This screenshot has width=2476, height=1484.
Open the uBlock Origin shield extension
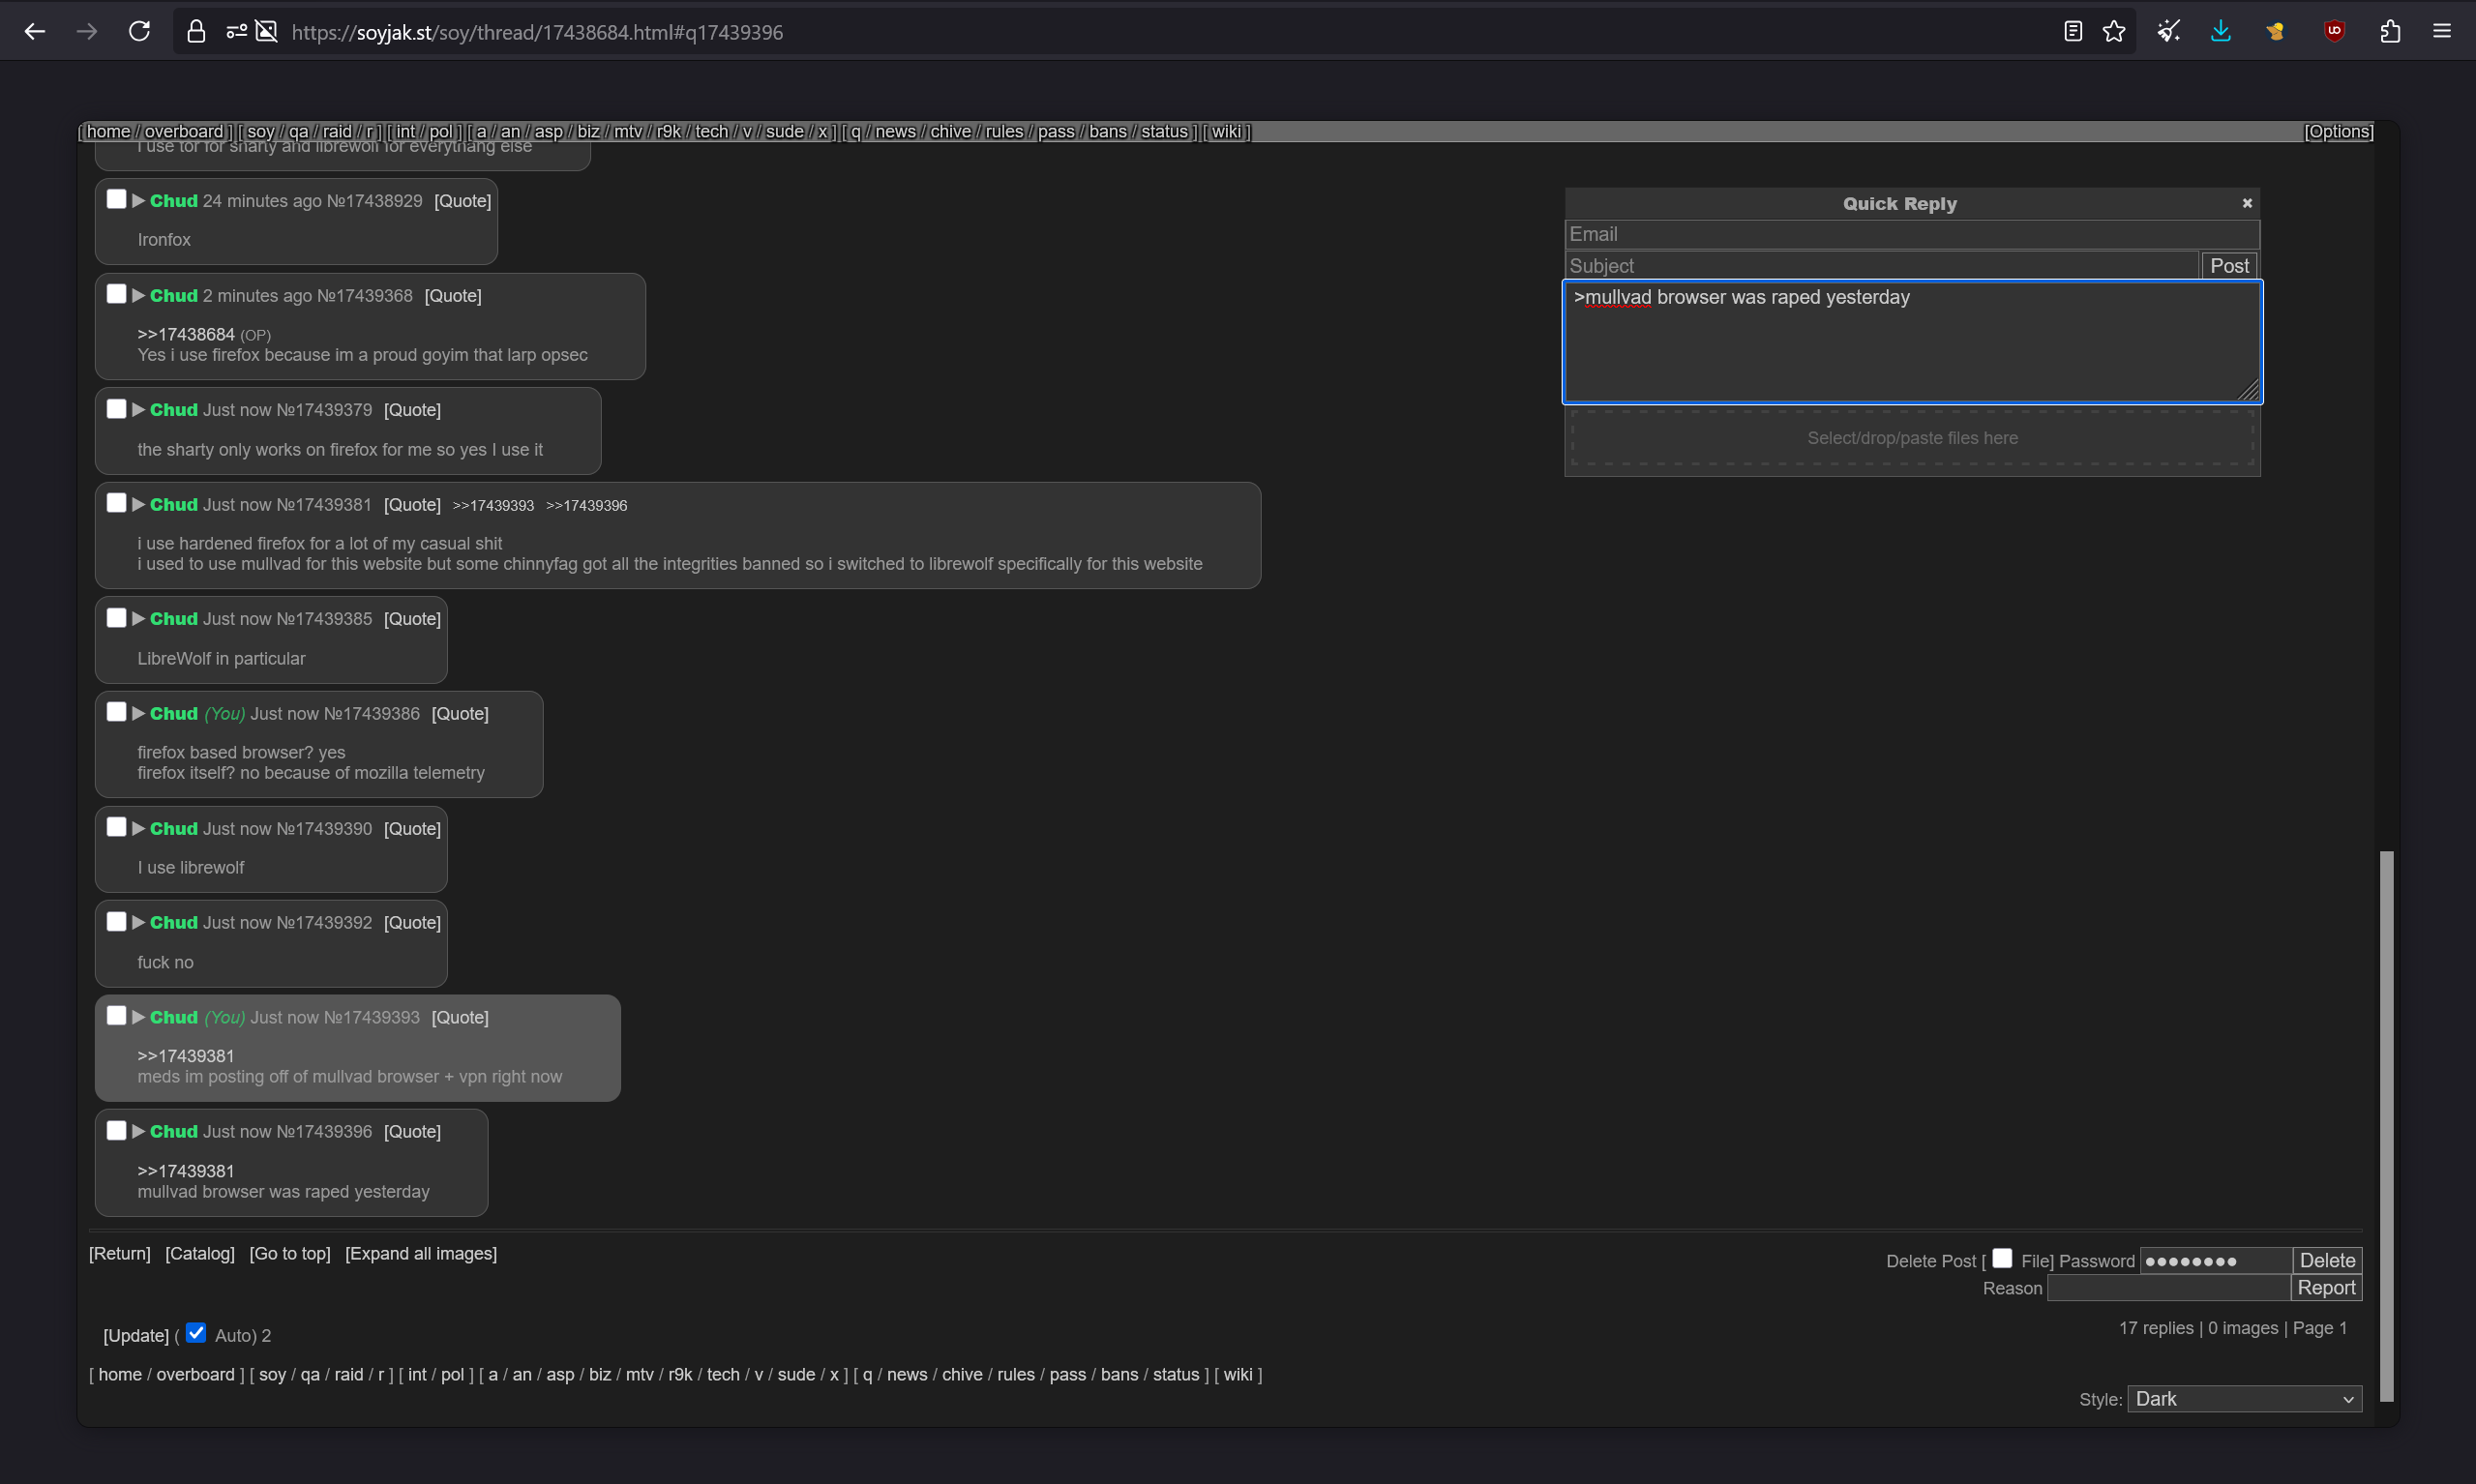tap(2335, 32)
